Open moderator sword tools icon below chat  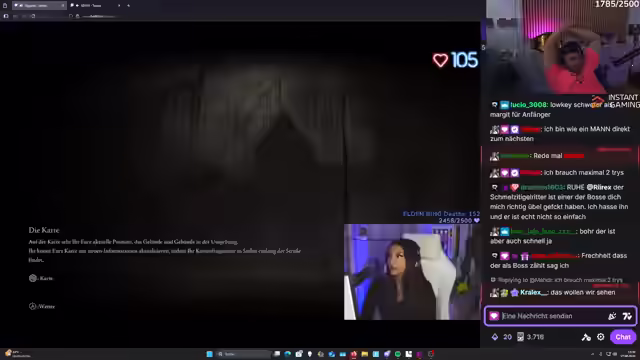pyautogui.click(x=586, y=337)
